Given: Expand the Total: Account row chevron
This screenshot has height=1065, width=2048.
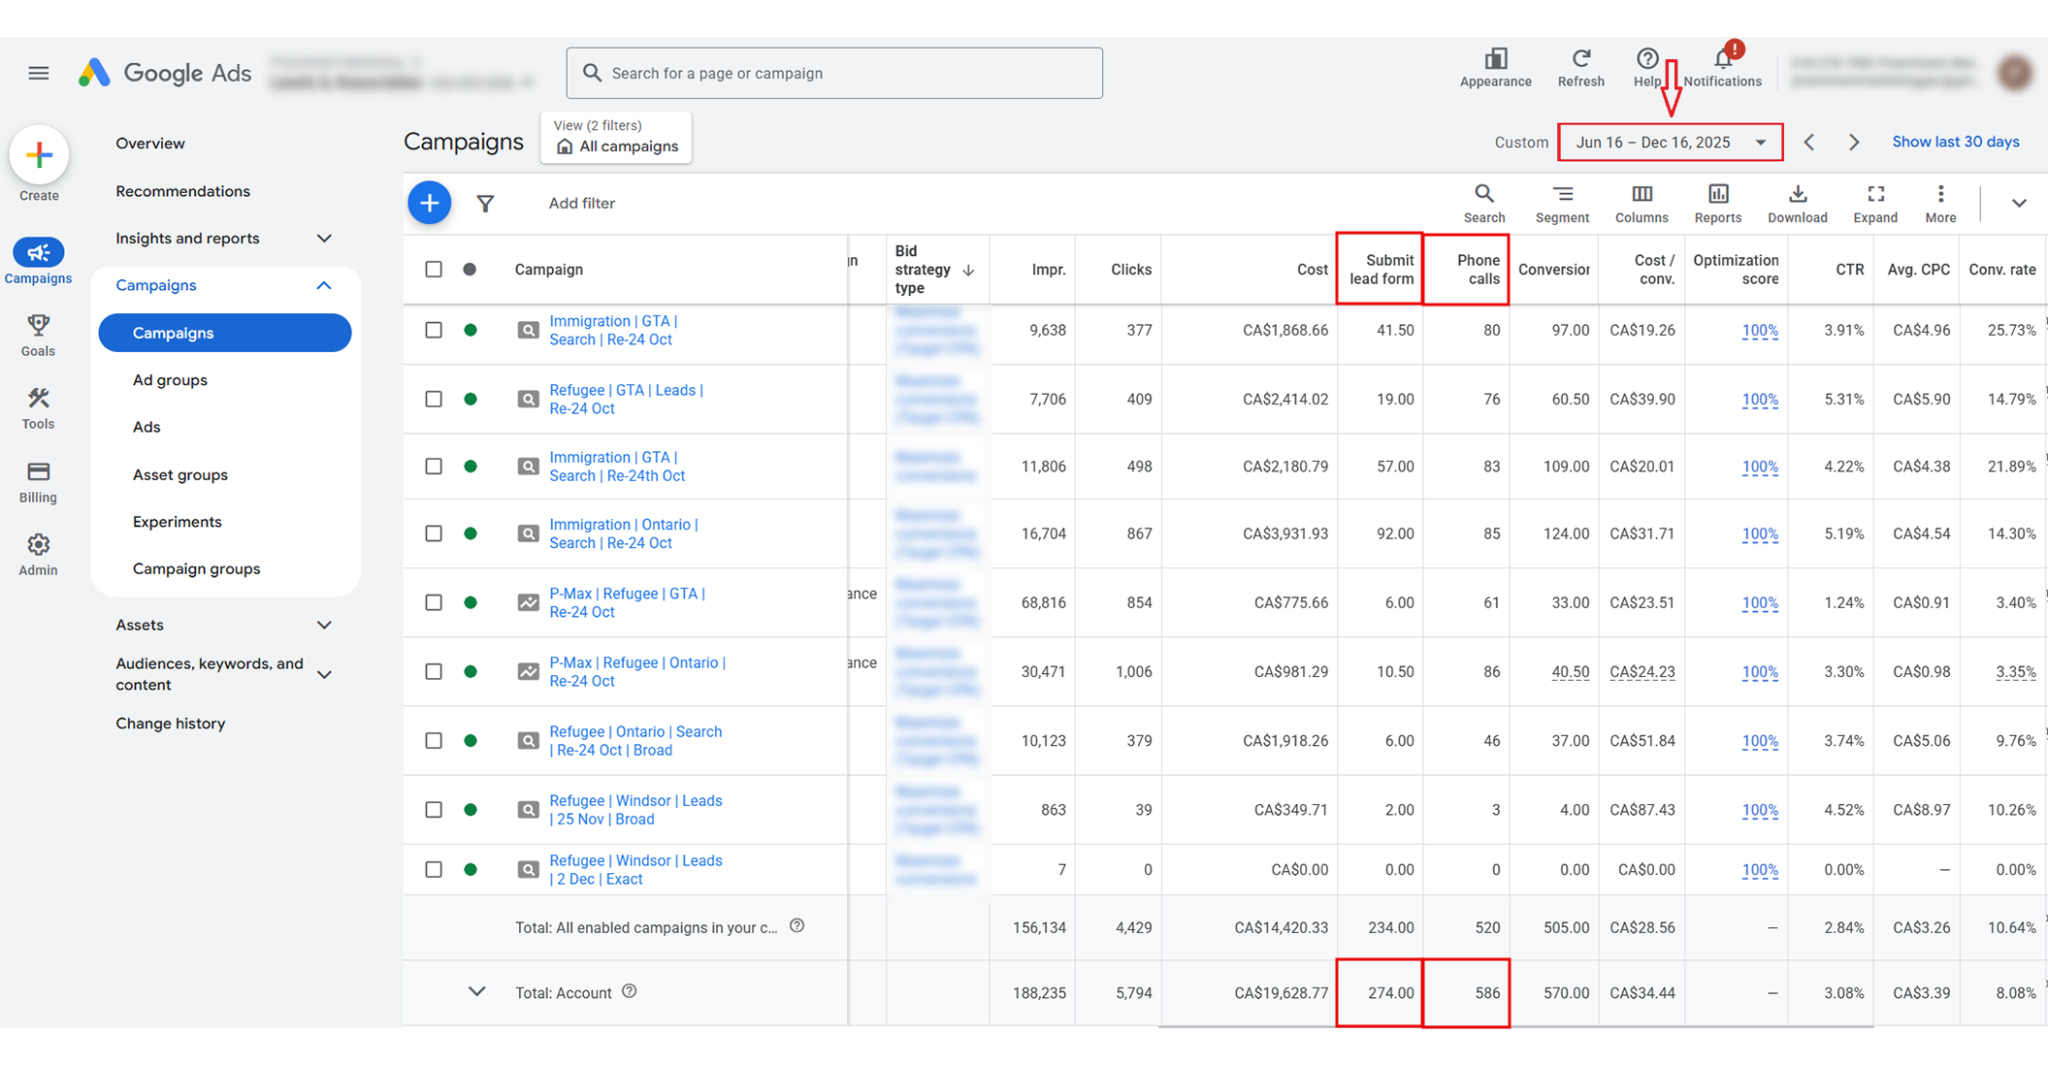Looking at the screenshot, I should [x=477, y=992].
